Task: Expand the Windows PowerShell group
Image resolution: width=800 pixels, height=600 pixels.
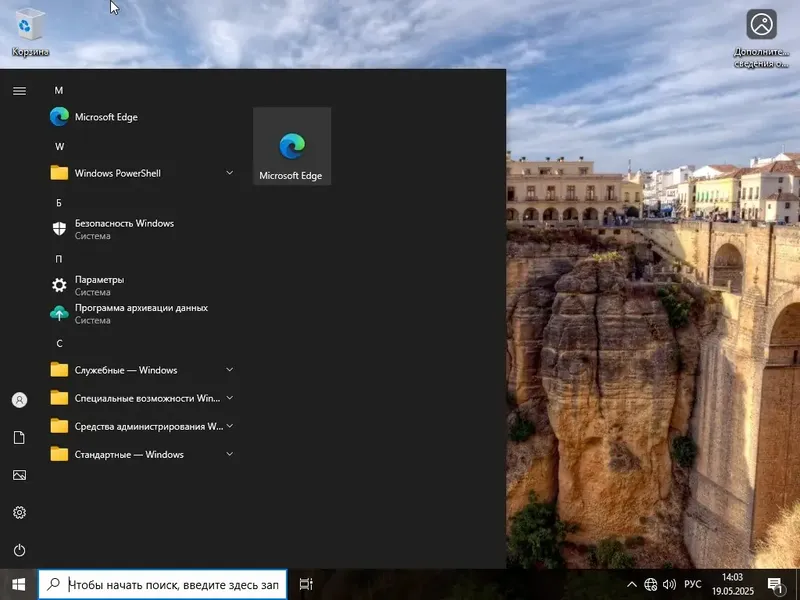Action: click(229, 172)
